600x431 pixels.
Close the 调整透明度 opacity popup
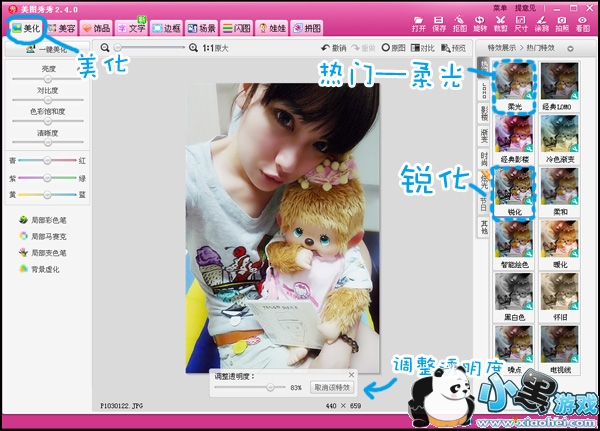pos(351,375)
